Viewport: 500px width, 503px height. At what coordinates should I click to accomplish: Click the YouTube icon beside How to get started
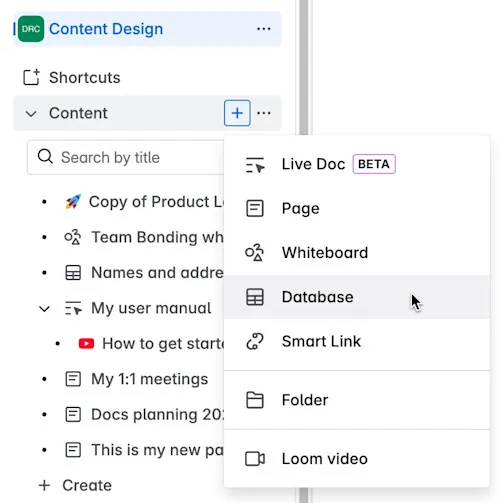[x=86, y=343]
